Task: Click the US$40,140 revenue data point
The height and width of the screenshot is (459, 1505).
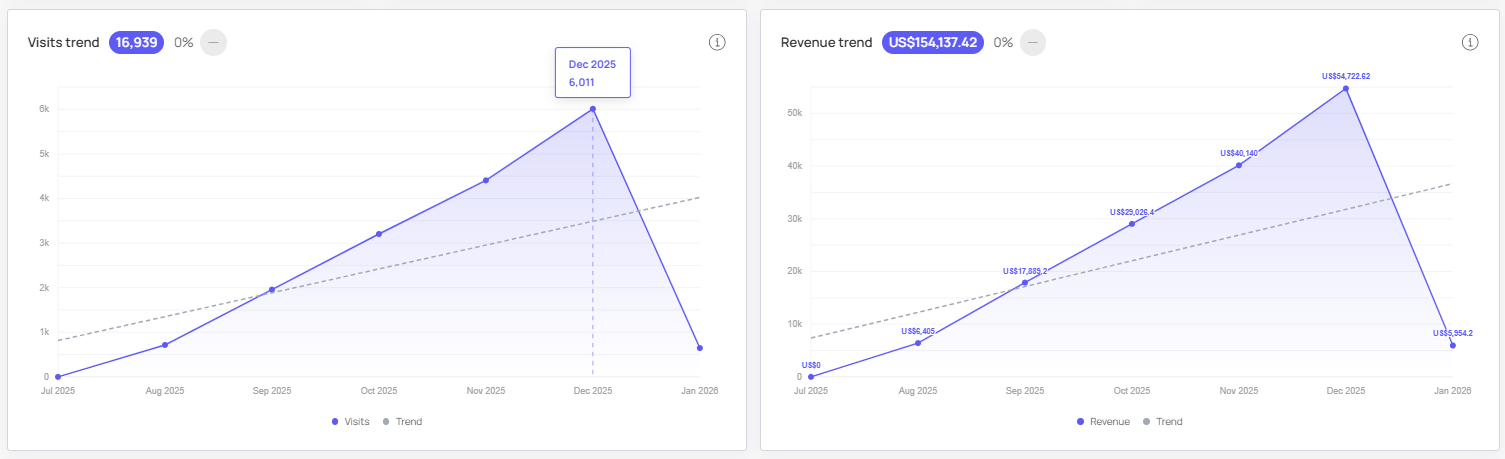Action: [1239, 165]
